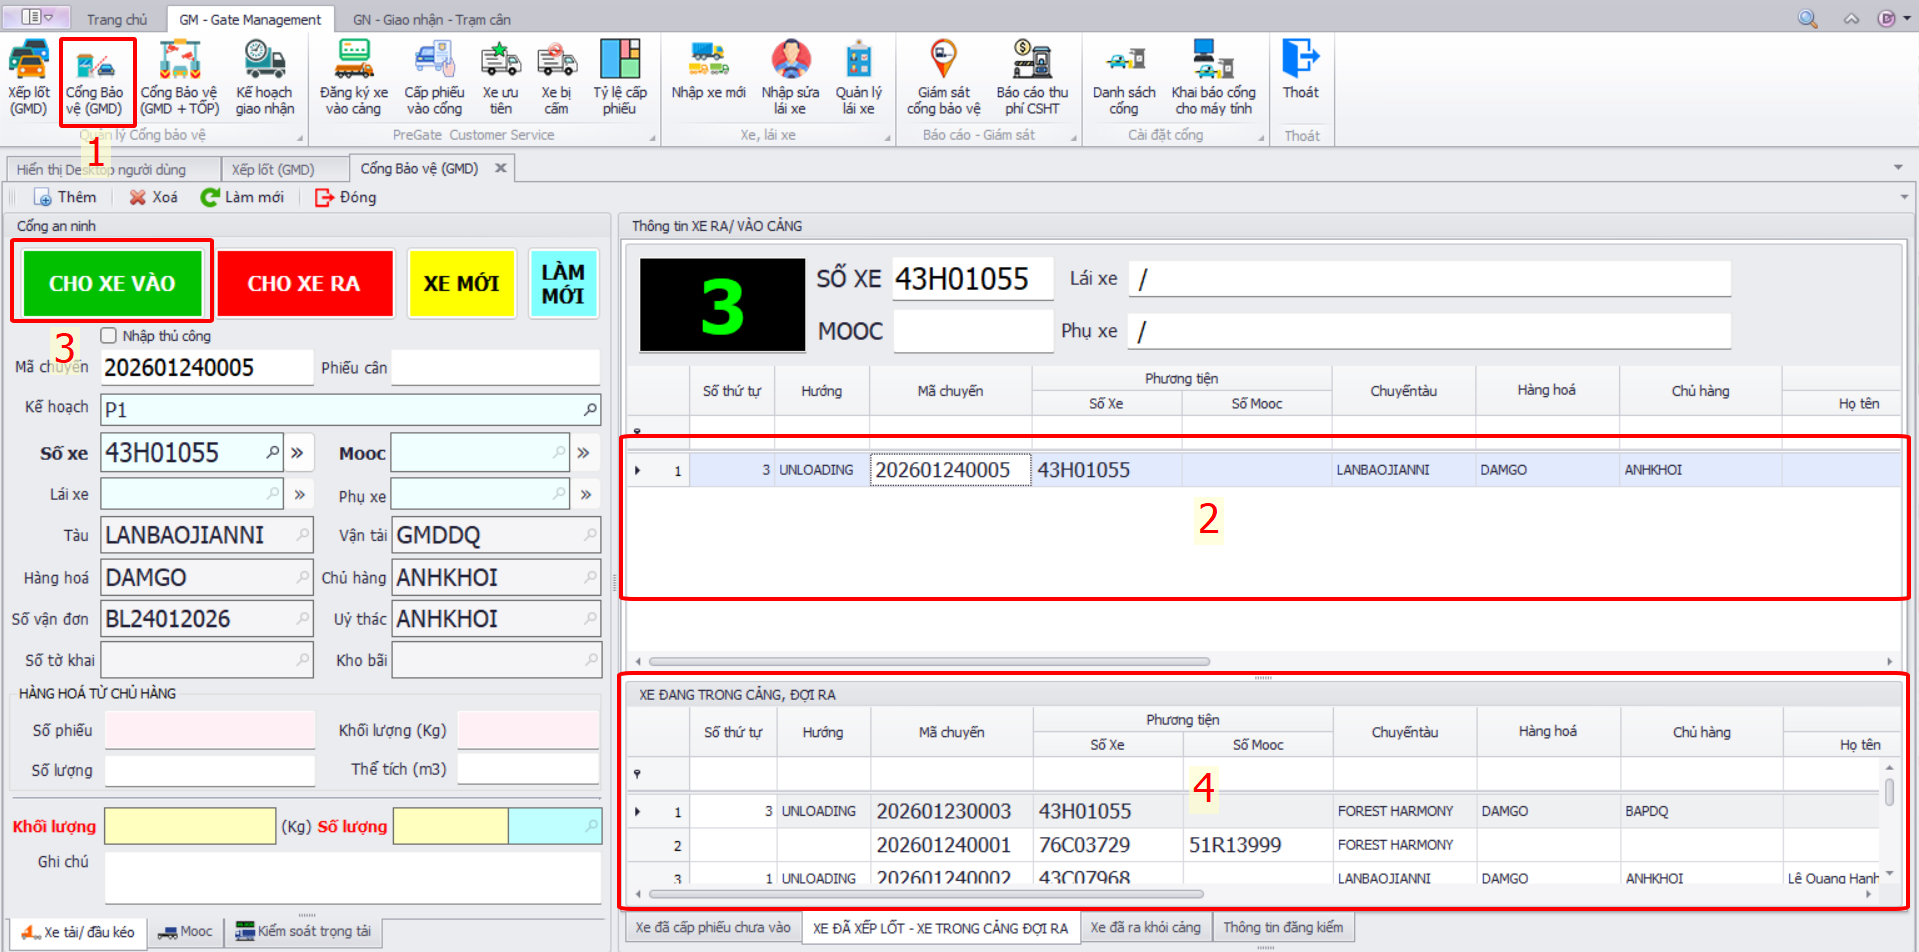Viewport: 1919px width, 952px height.
Task: Click expand arrows next to Số xe field
Action: tap(298, 453)
